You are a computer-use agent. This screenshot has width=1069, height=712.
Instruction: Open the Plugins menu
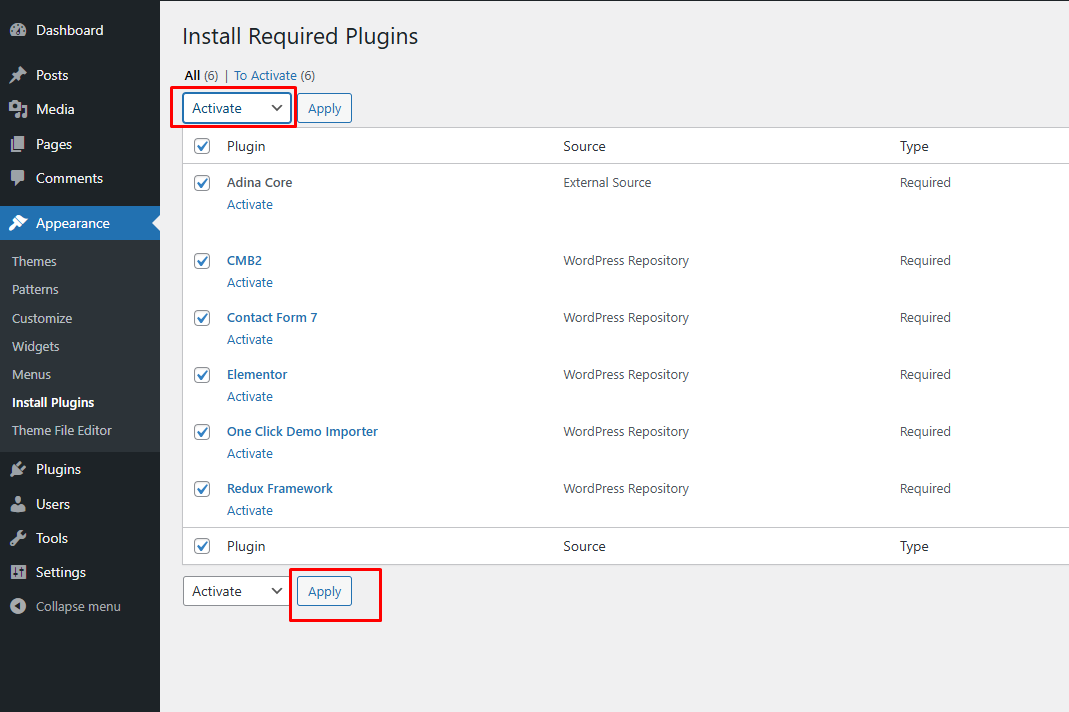[59, 469]
